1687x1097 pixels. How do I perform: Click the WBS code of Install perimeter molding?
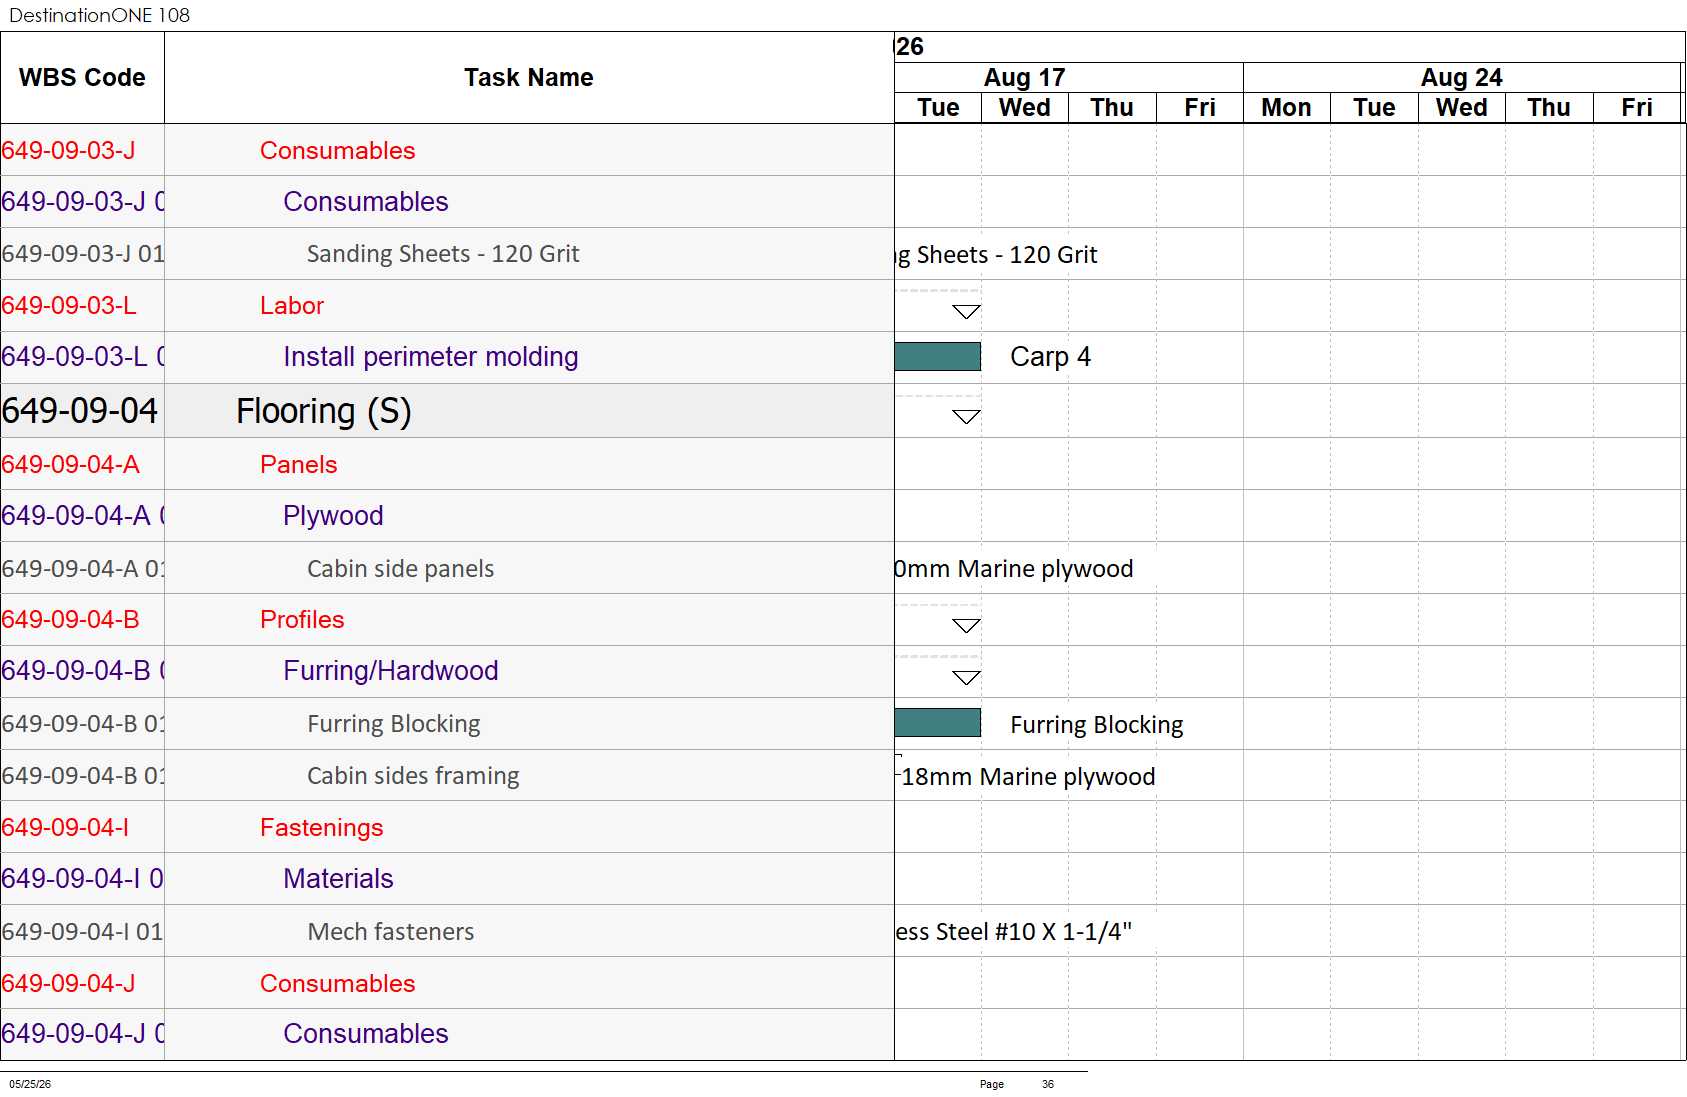coord(83,357)
